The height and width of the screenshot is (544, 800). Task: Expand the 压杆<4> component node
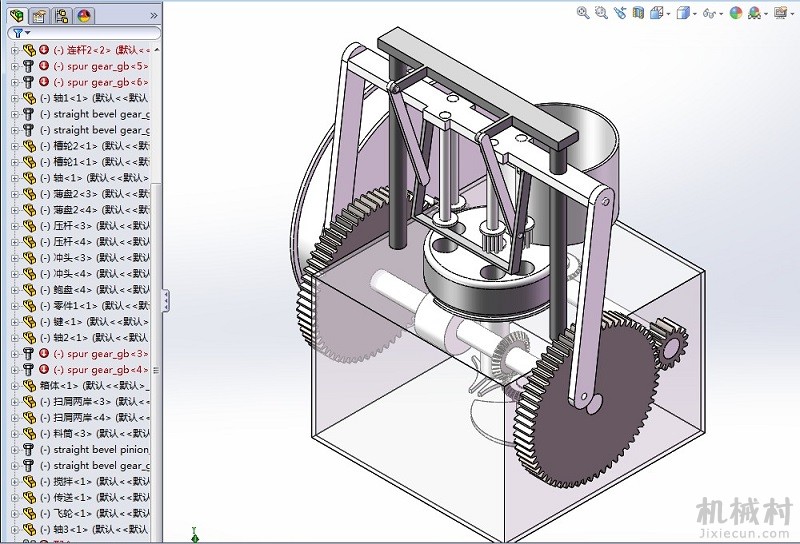click(15, 242)
